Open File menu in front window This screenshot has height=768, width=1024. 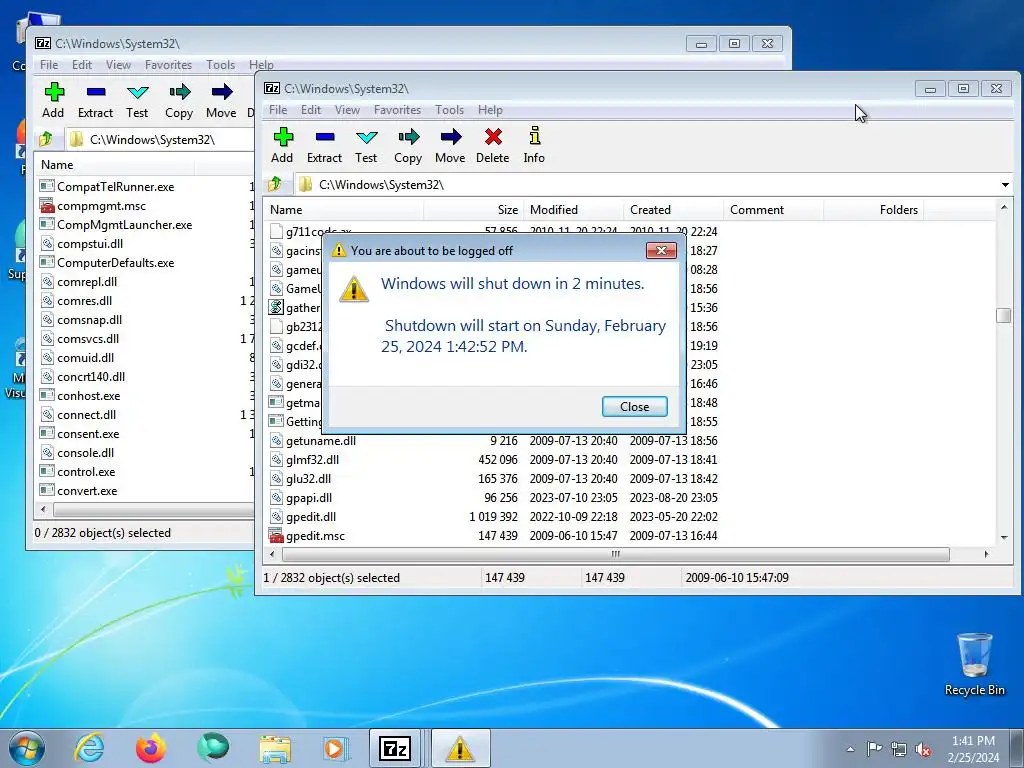click(x=278, y=110)
